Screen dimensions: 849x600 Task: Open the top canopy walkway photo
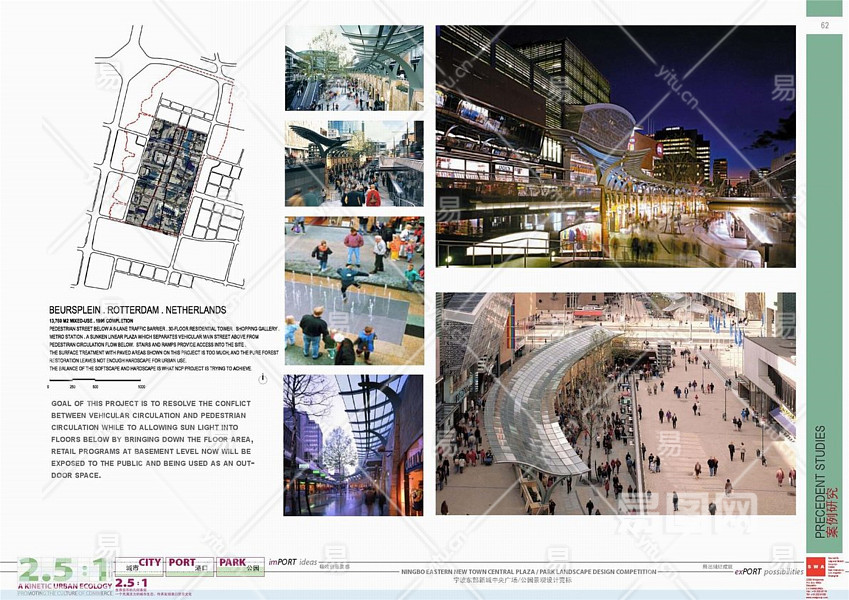354,68
